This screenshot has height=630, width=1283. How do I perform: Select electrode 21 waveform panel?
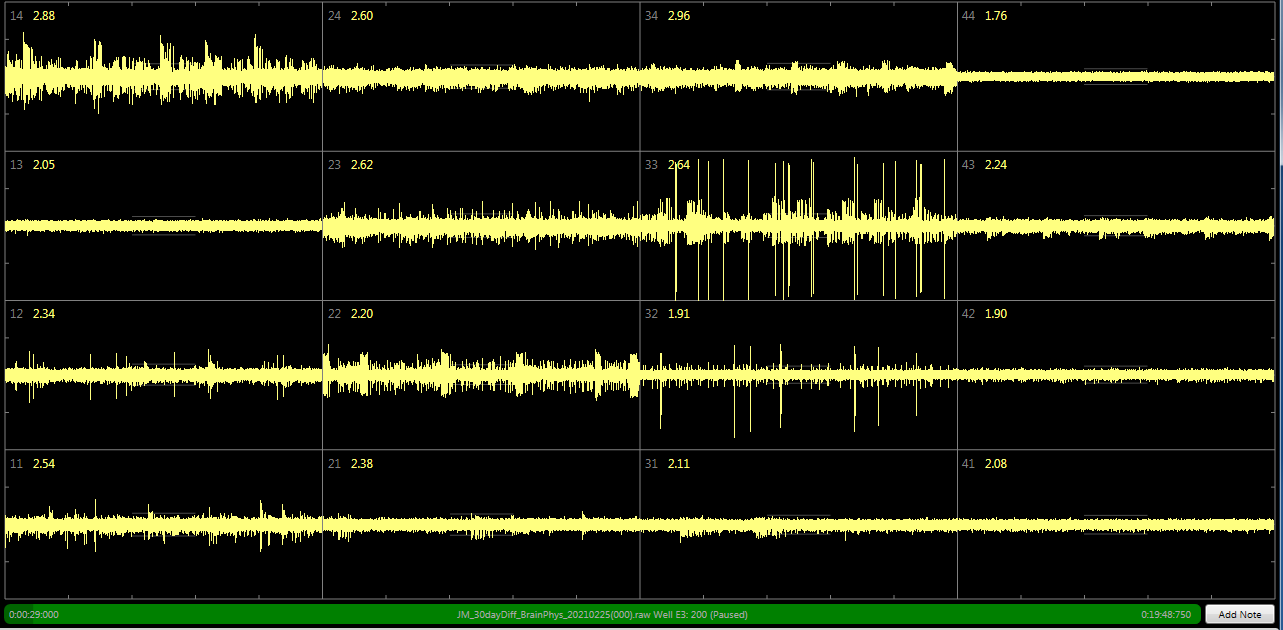pyautogui.click(x=481, y=525)
